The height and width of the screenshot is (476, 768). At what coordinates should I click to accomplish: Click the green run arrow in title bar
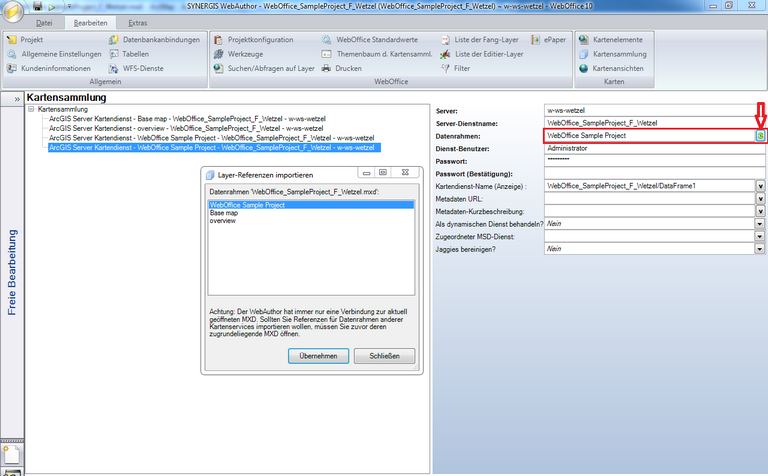(x=51, y=7)
